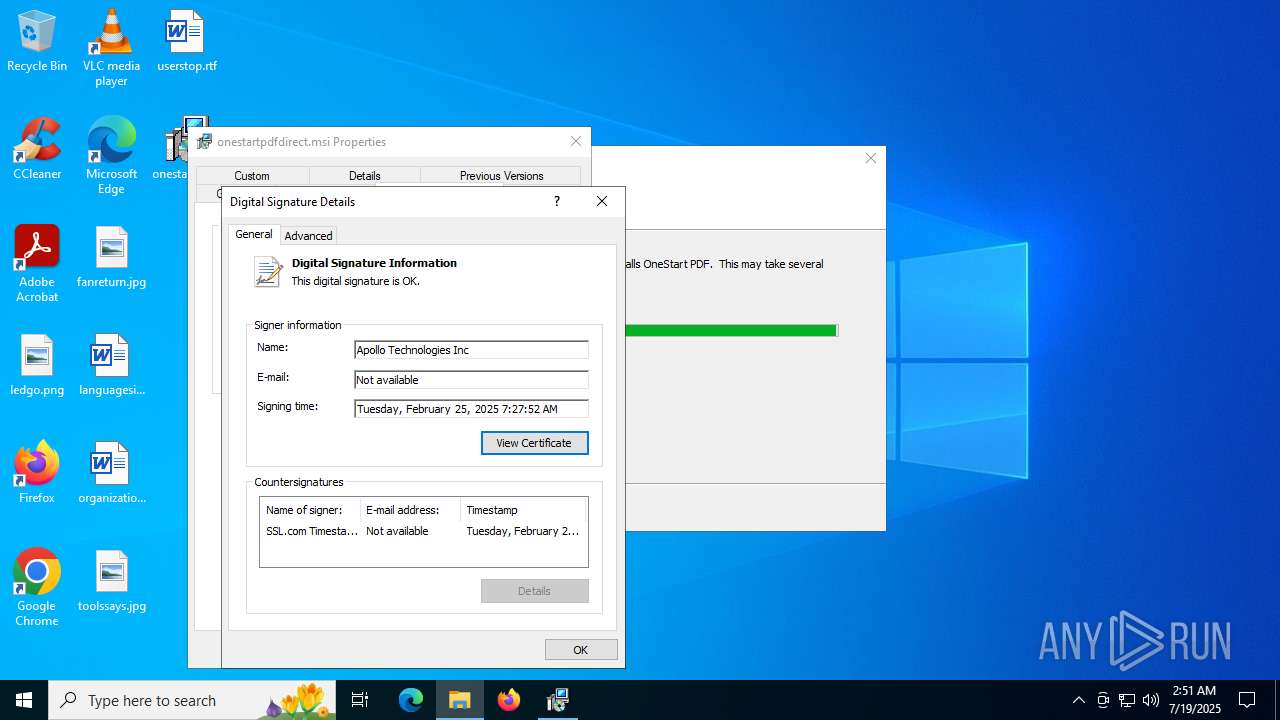Click the green installer progress bar
1280x720 pixels.
(x=731, y=330)
